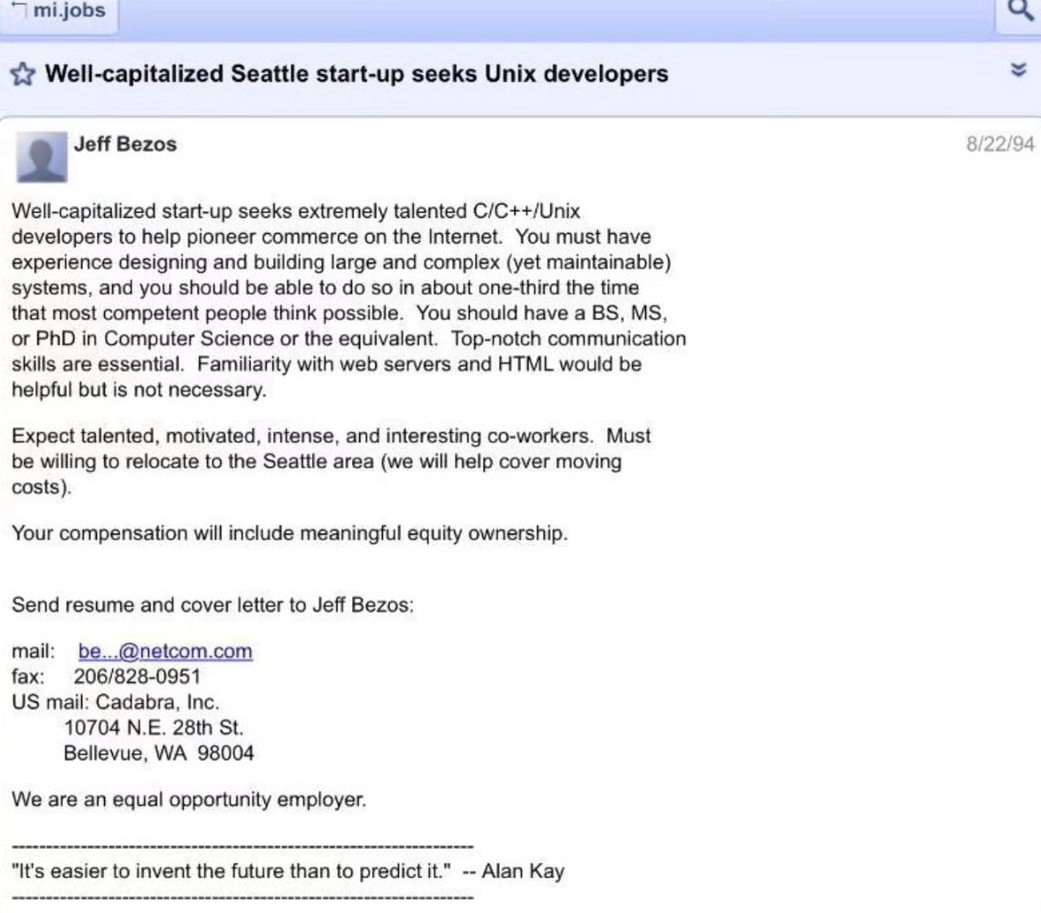
Task: Click 'helpful but is not necessary.' line
Action: pyautogui.click(x=139, y=390)
